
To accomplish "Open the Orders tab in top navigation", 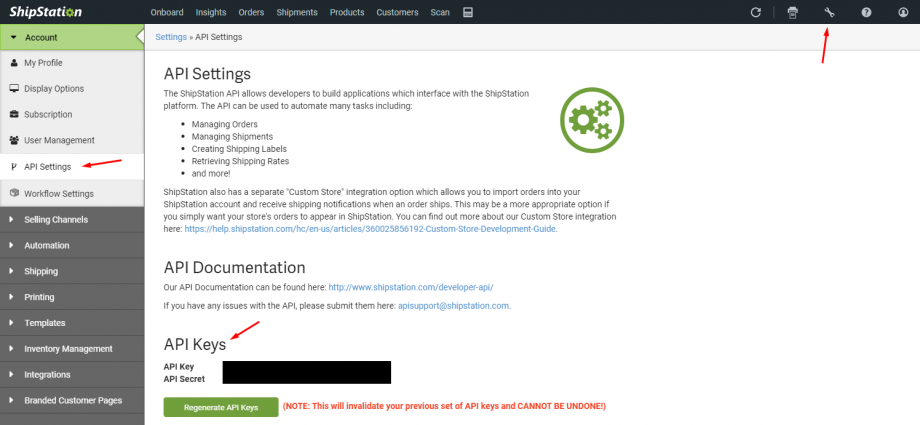I will click(x=253, y=12).
